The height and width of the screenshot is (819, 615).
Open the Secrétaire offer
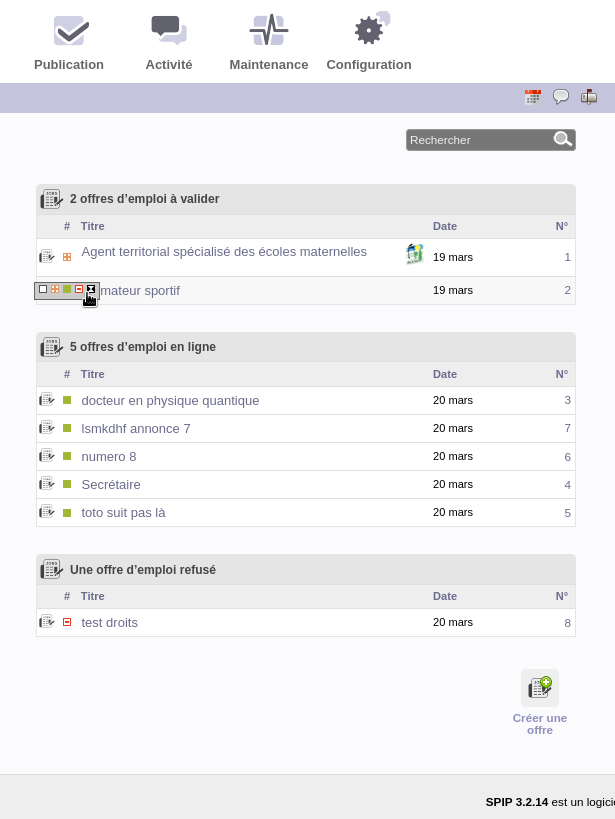[x=111, y=485]
